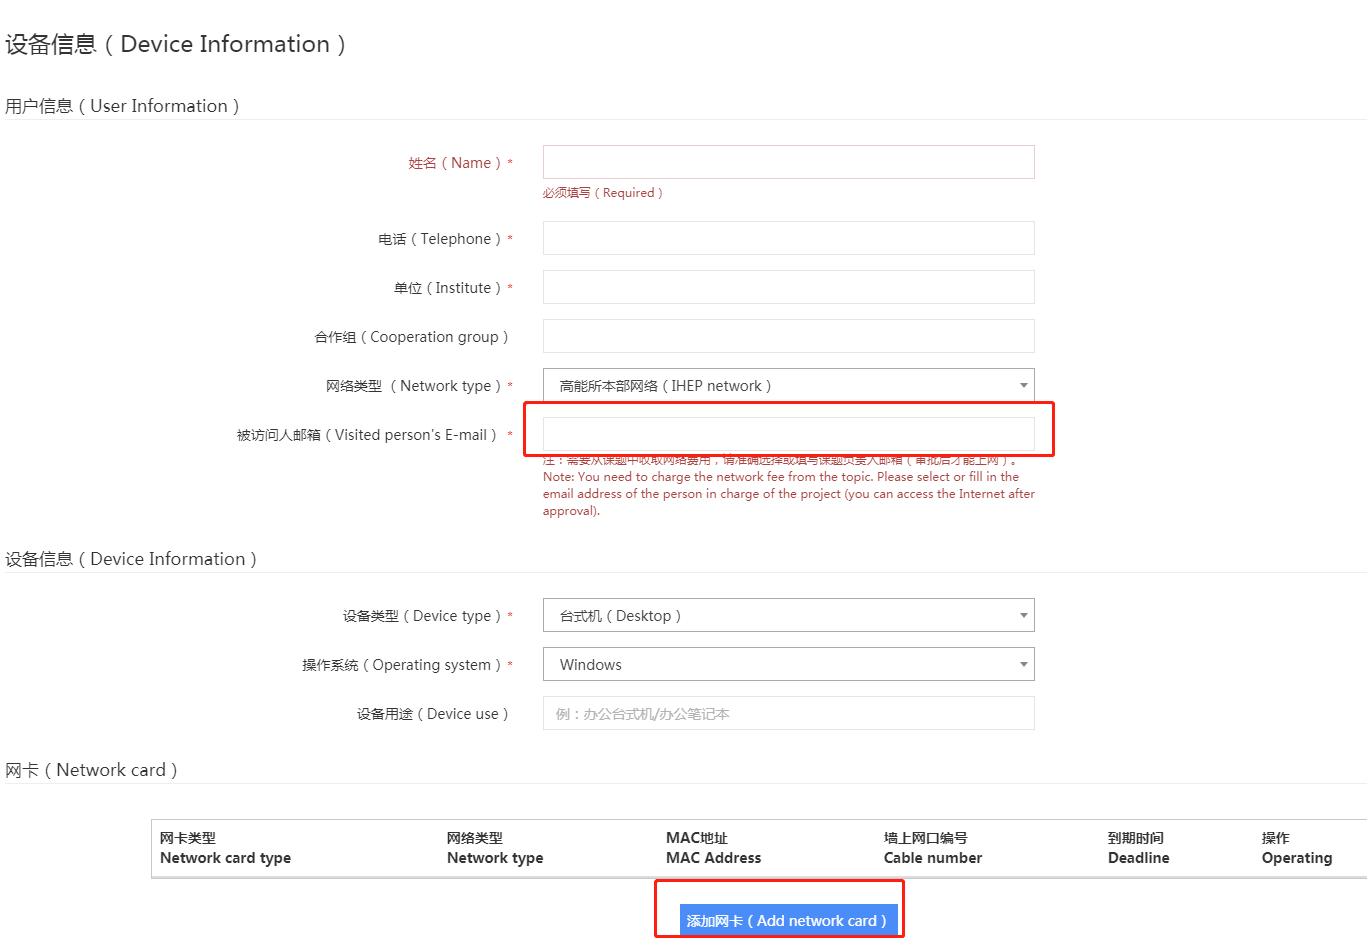The height and width of the screenshot is (946, 1367).
Task: Focus the Telephone text box
Action: [788, 238]
